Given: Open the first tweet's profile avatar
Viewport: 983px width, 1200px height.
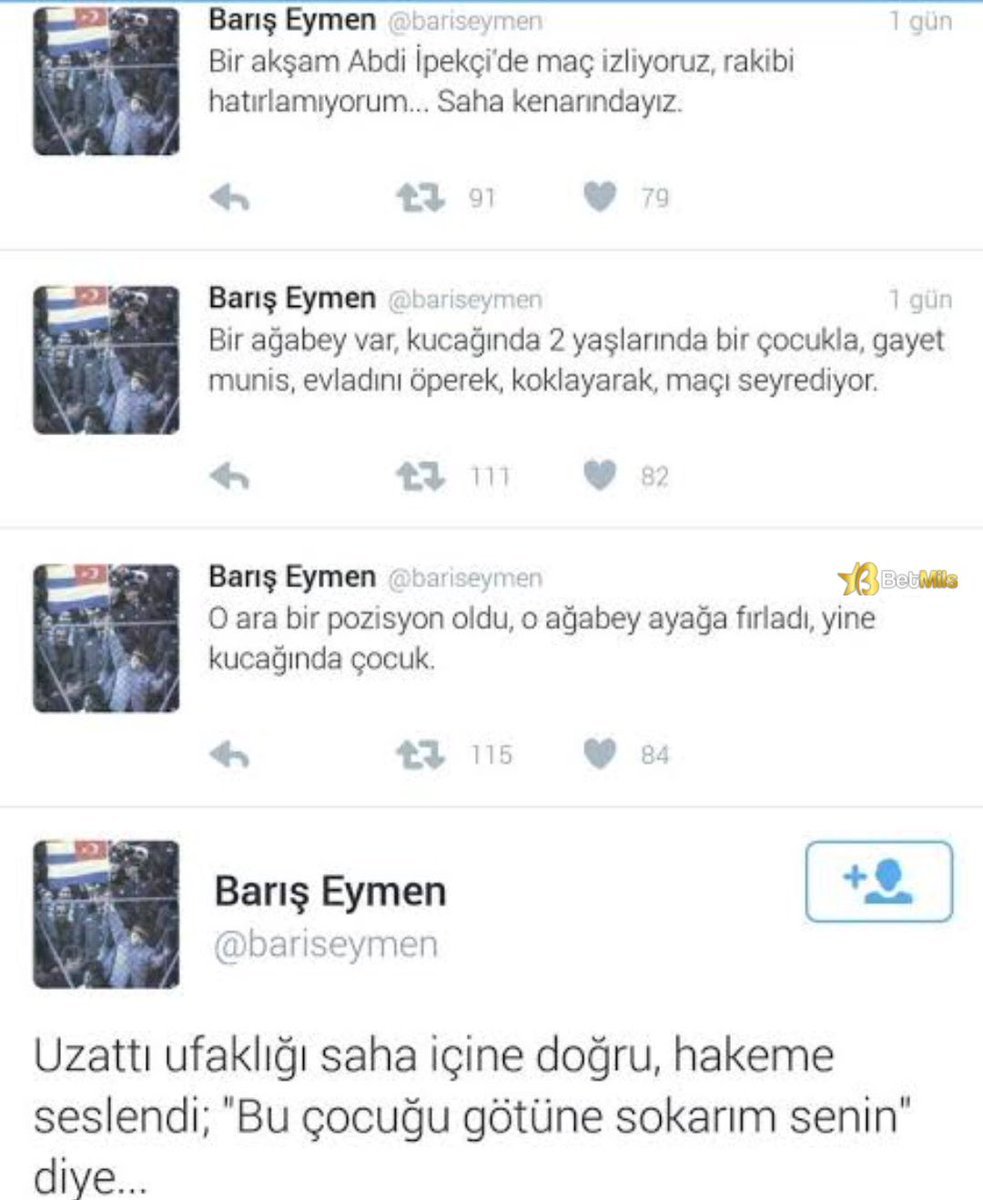Looking at the screenshot, I should click(x=106, y=80).
